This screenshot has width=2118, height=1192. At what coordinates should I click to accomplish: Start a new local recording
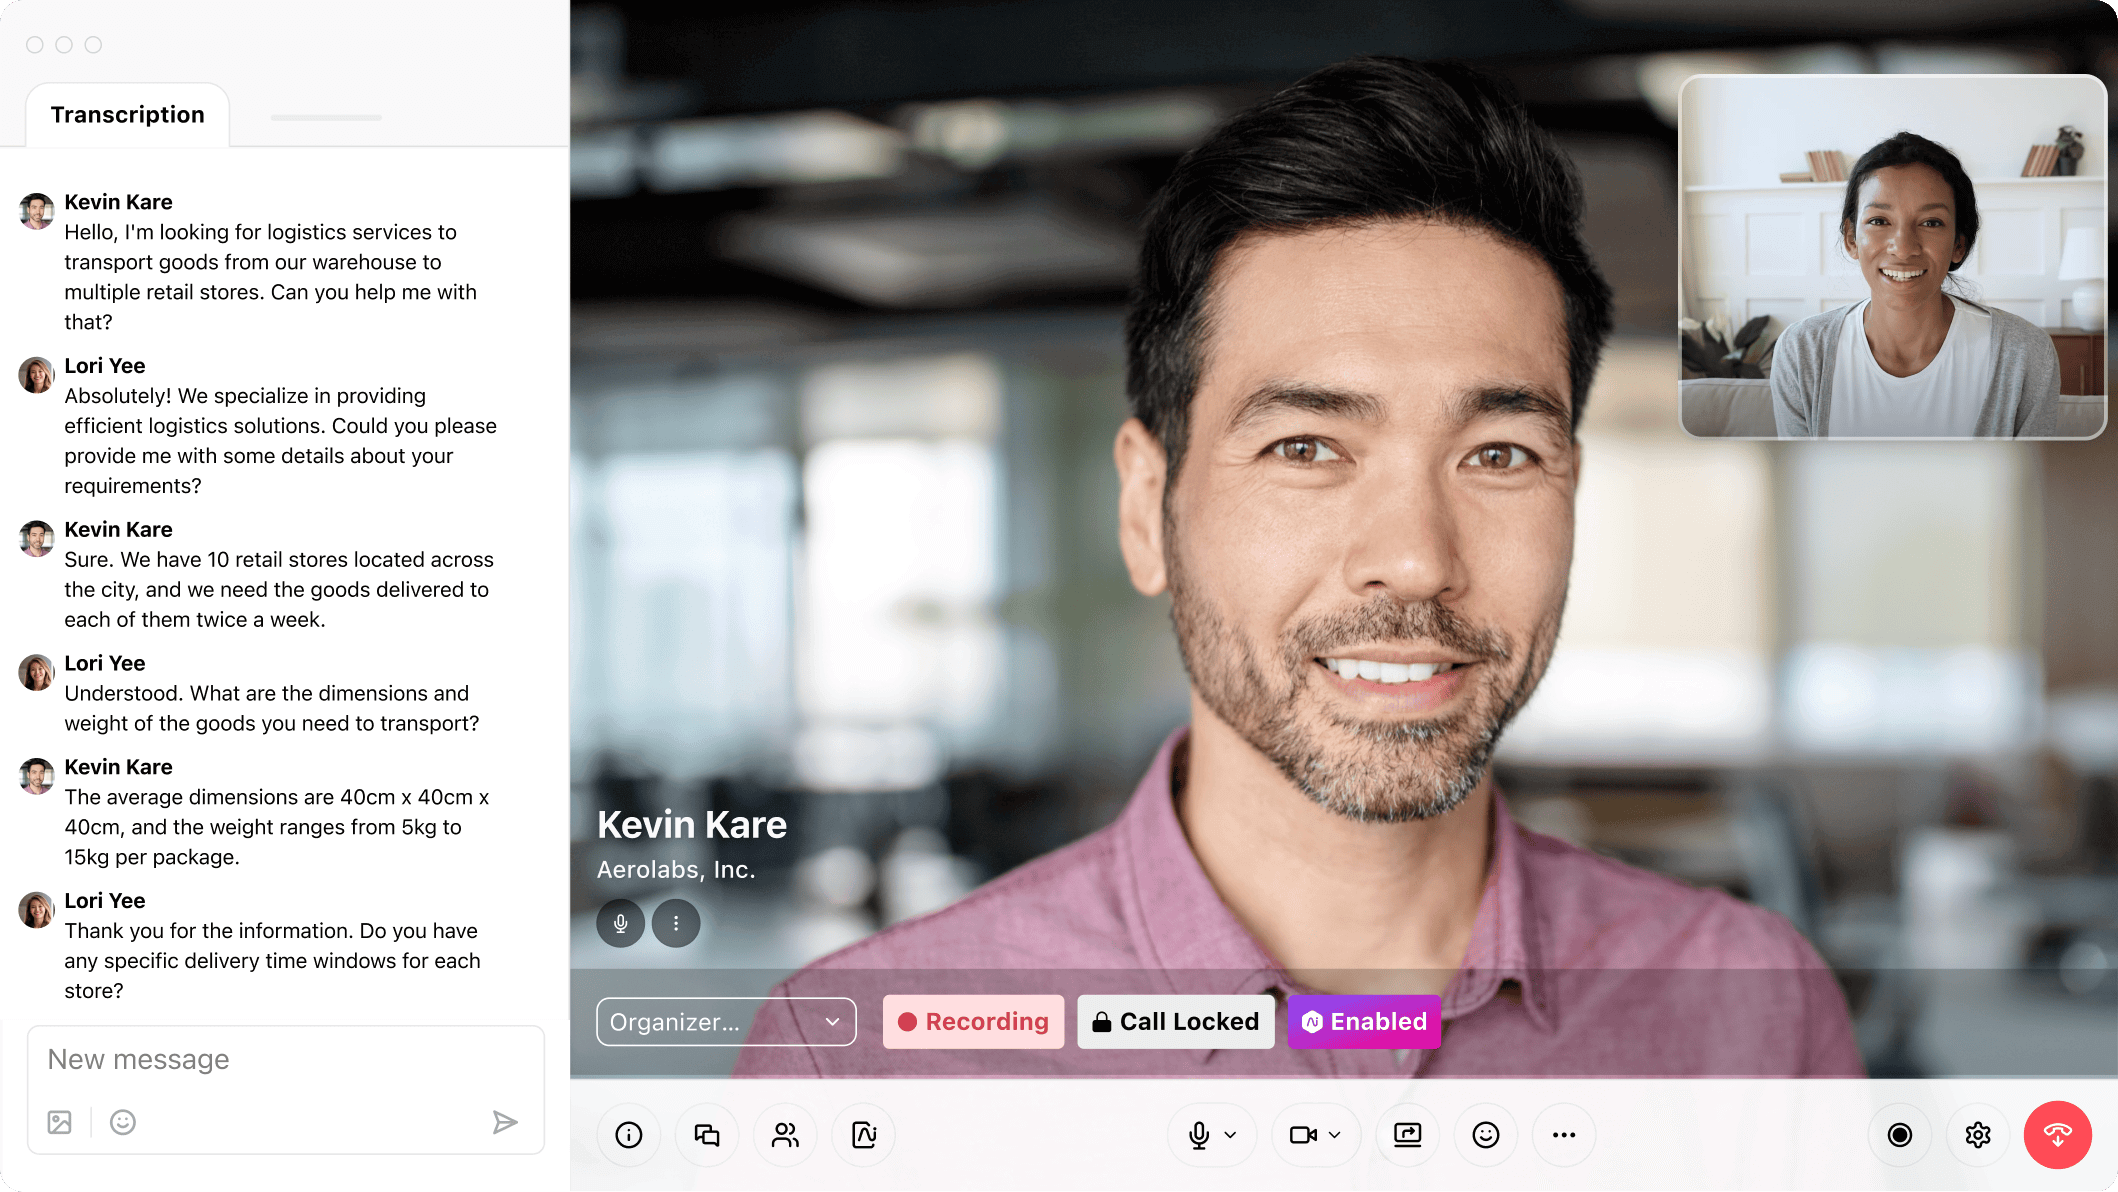(1899, 1135)
